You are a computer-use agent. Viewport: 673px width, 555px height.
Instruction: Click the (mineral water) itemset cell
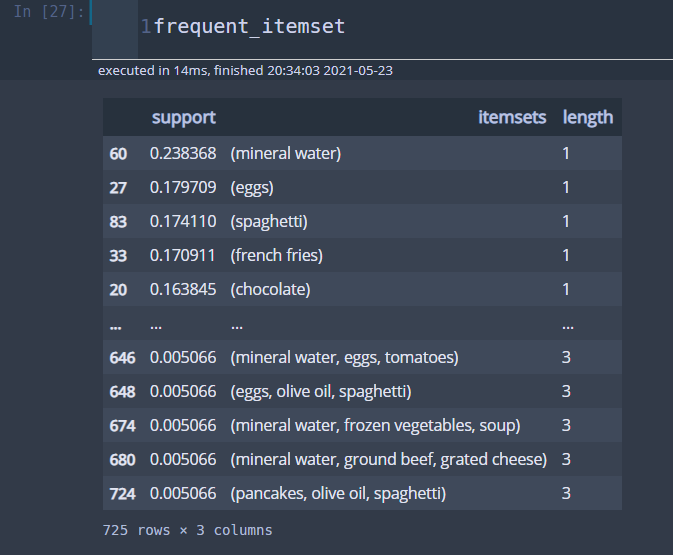click(286, 153)
